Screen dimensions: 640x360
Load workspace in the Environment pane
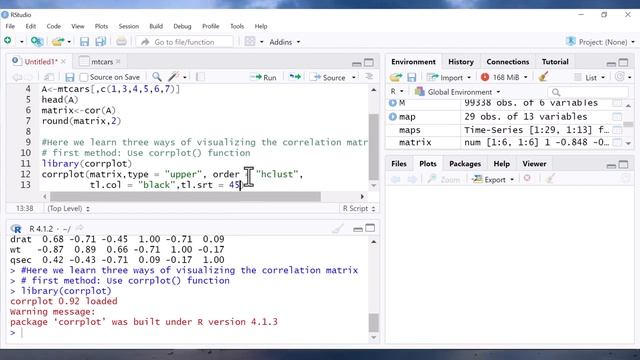396,77
